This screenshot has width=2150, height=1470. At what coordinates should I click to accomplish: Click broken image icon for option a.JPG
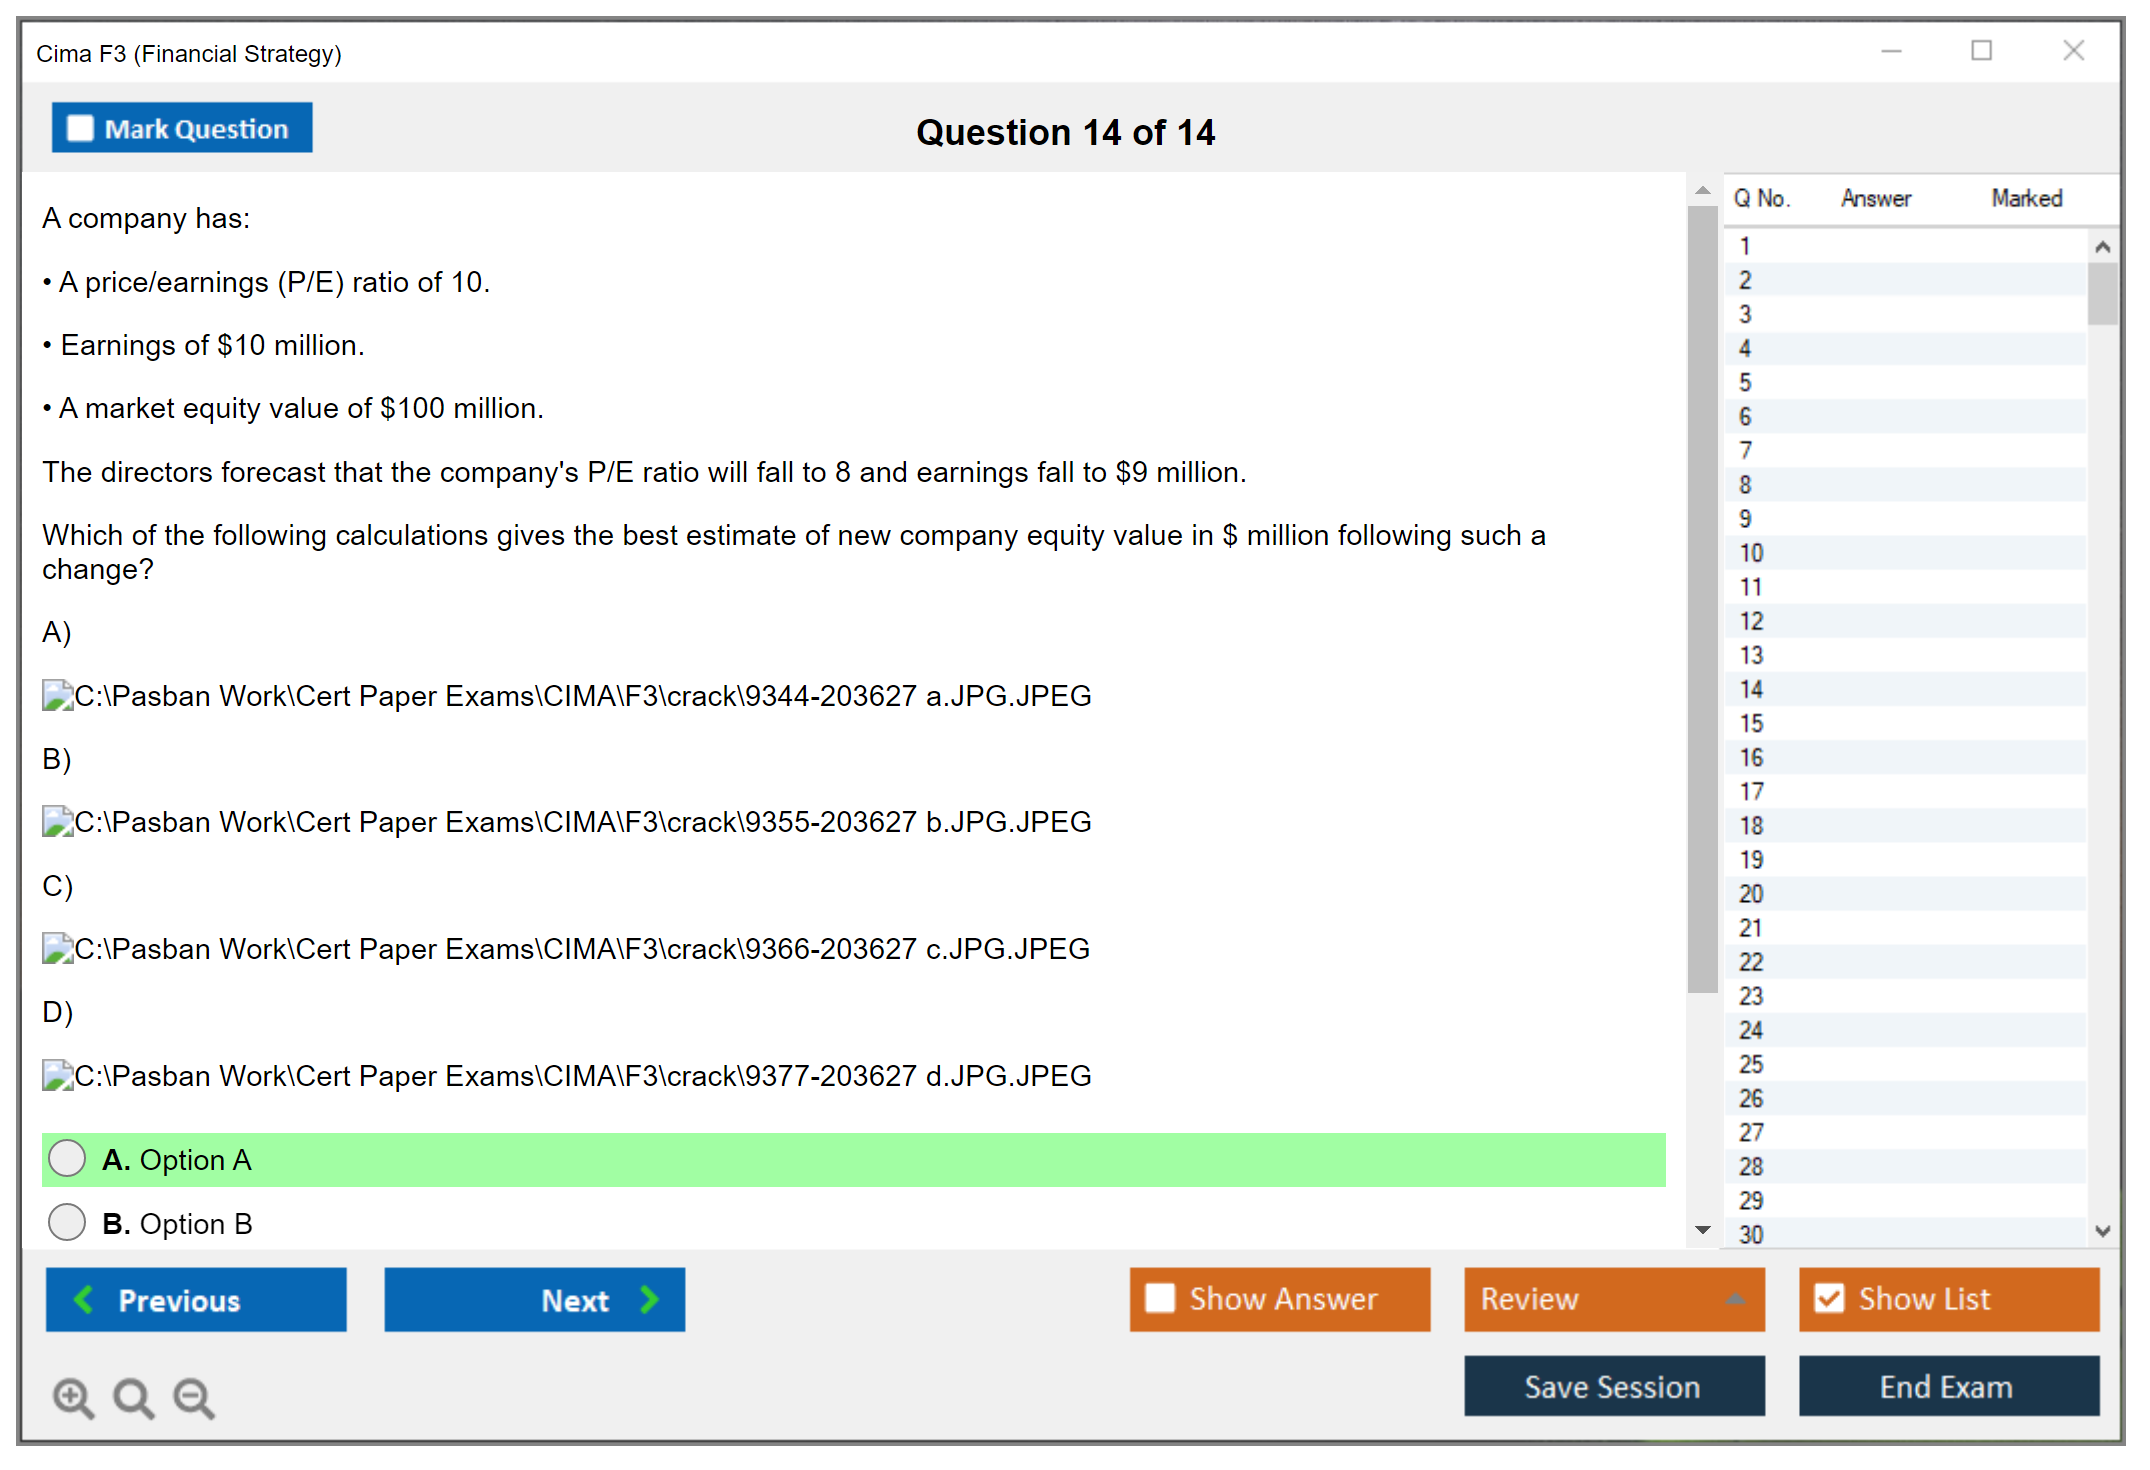(x=57, y=695)
